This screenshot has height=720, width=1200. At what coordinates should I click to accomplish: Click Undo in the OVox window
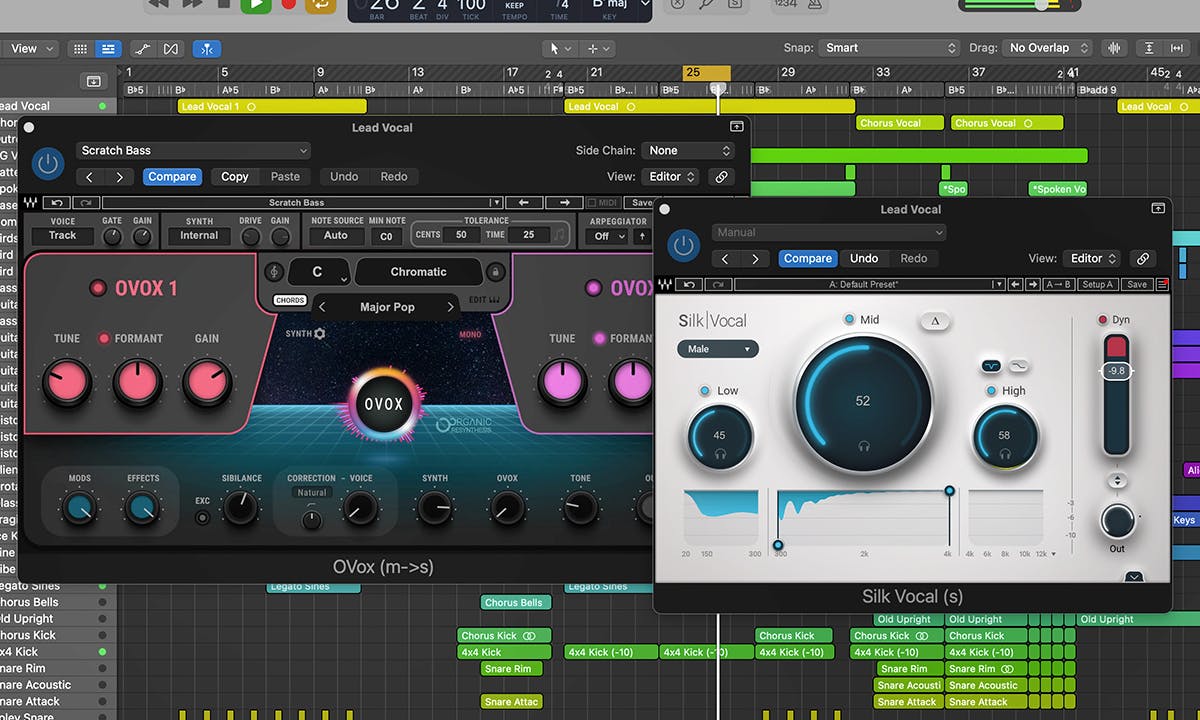344,177
